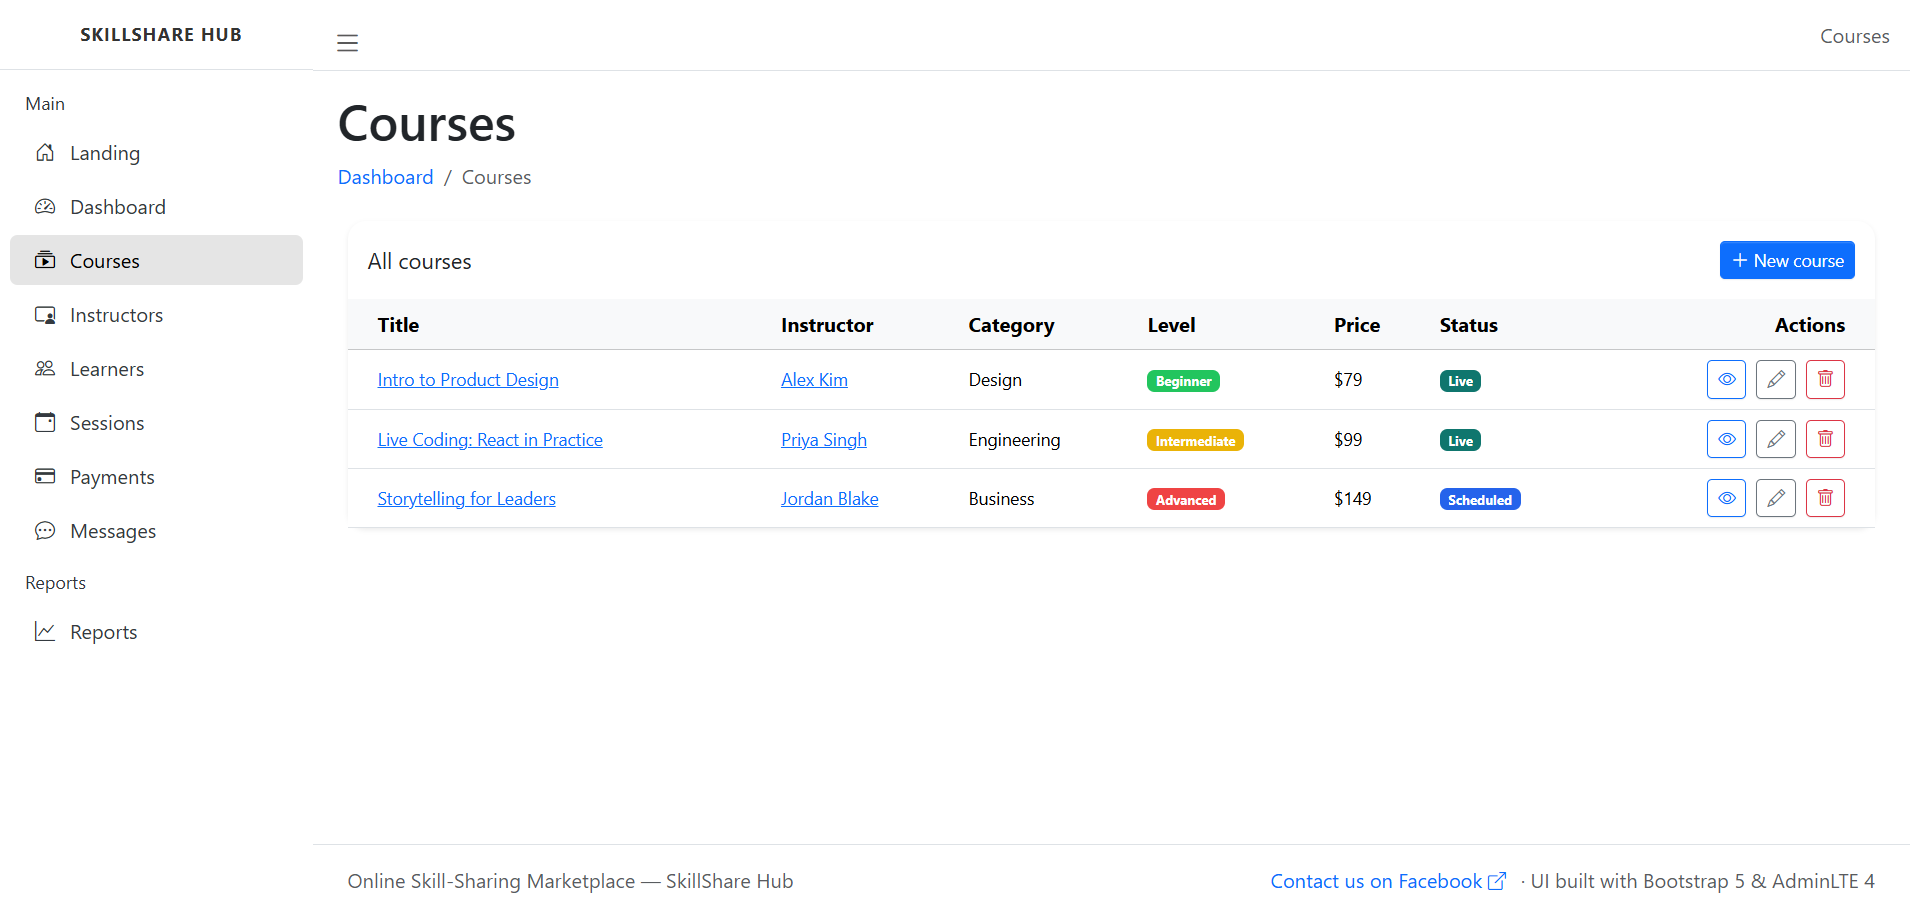Click the Reports chart icon
1910x915 pixels.
[x=45, y=631]
